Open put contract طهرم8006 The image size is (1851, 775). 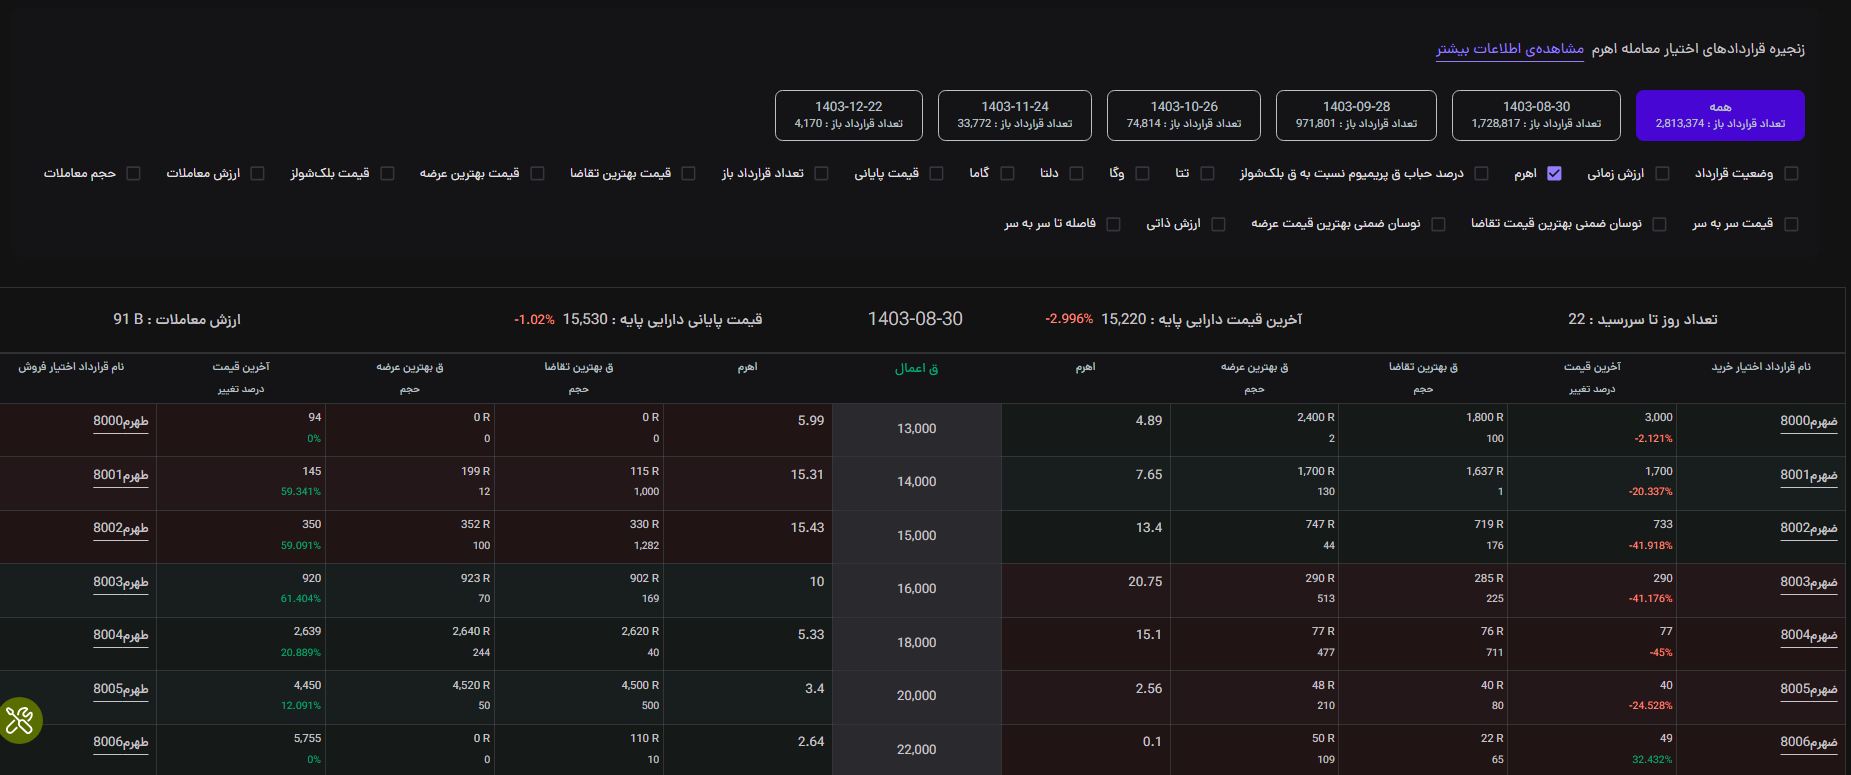tap(121, 742)
